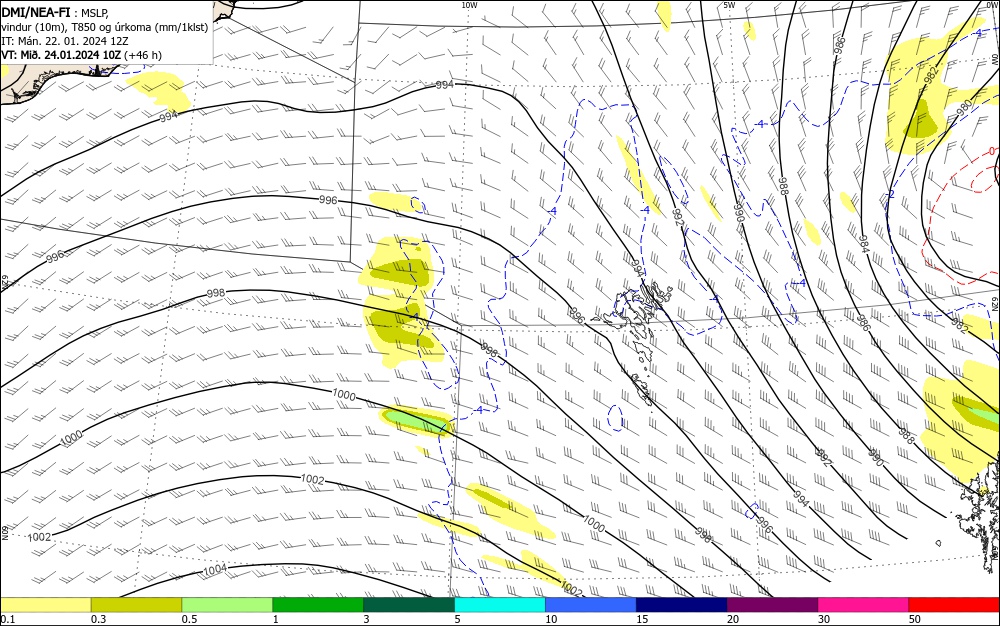Click the '20' legend value
The width and height of the screenshot is (1000, 626).
pos(733,619)
